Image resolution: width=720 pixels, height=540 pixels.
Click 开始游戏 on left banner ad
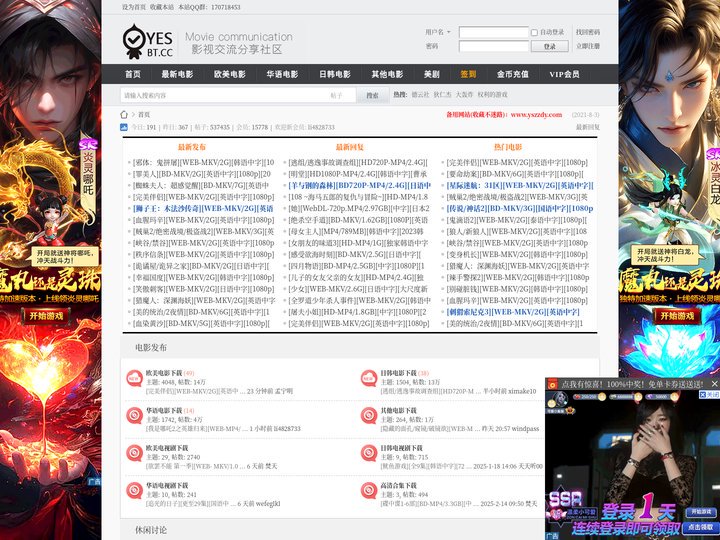(x=46, y=316)
